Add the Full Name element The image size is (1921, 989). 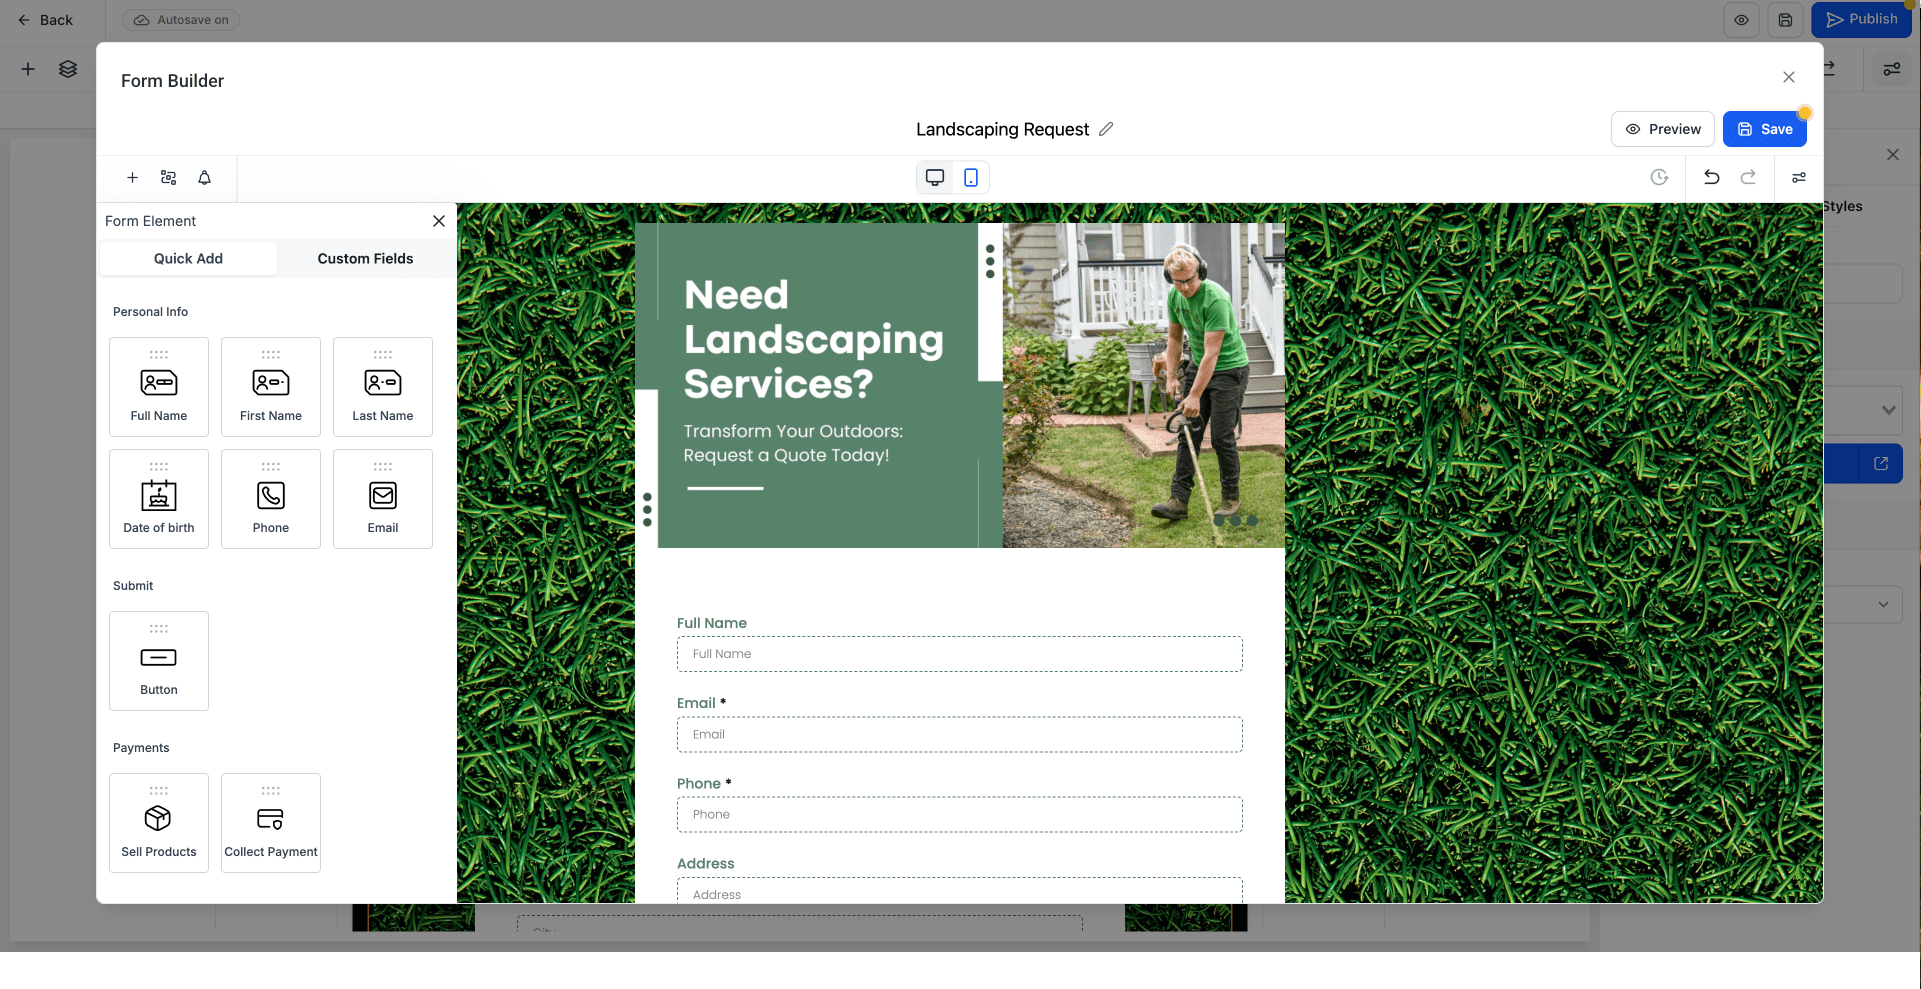(159, 387)
